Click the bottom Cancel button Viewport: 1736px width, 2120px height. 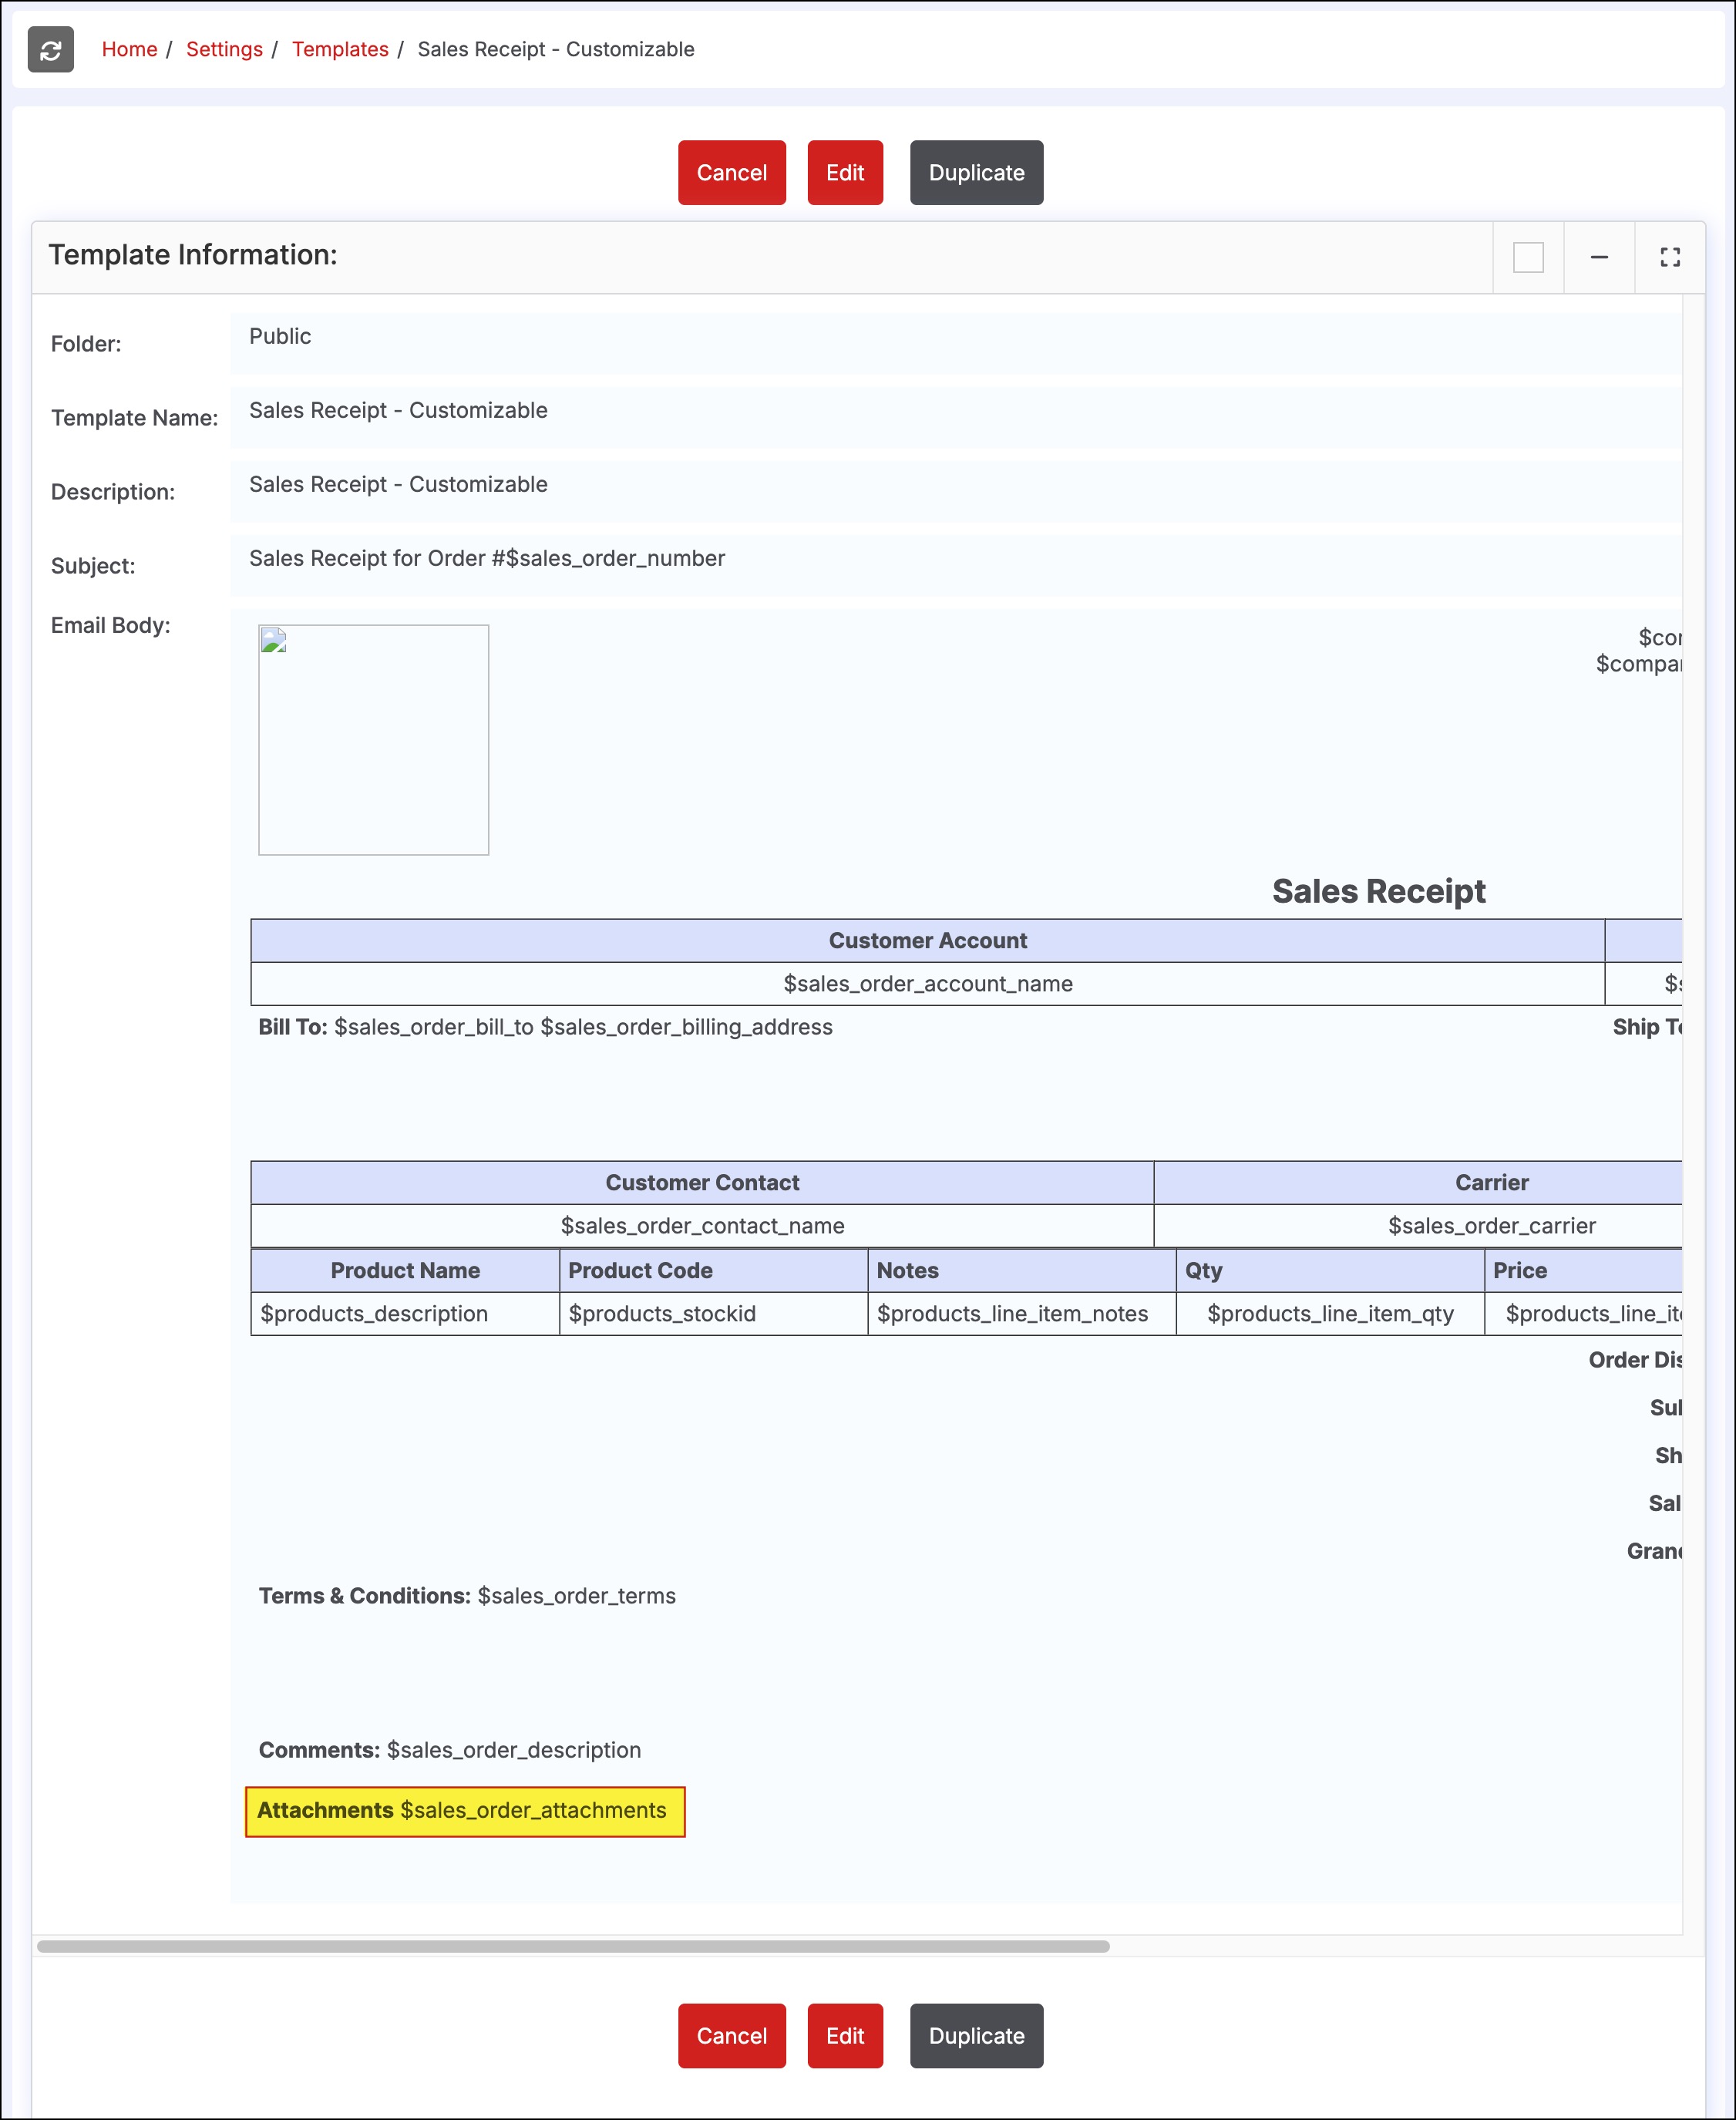[x=732, y=2035]
